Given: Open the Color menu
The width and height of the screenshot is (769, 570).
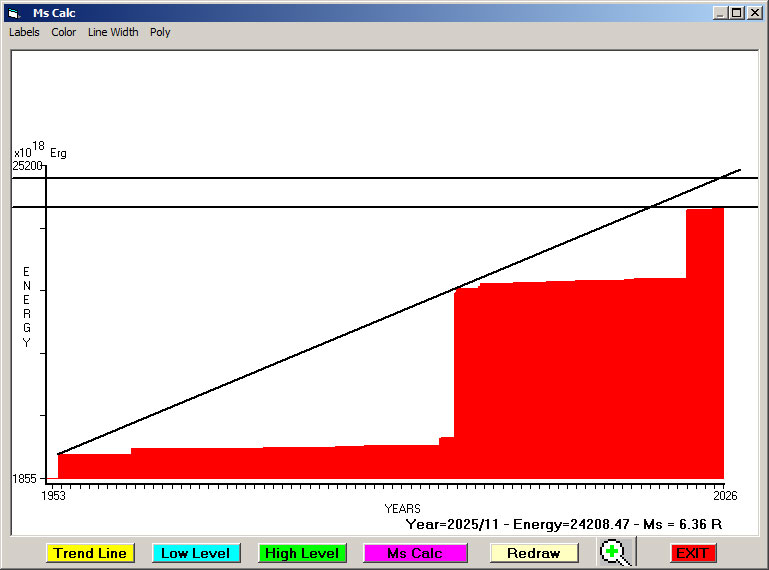Looking at the screenshot, I should [x=64, y=32].
